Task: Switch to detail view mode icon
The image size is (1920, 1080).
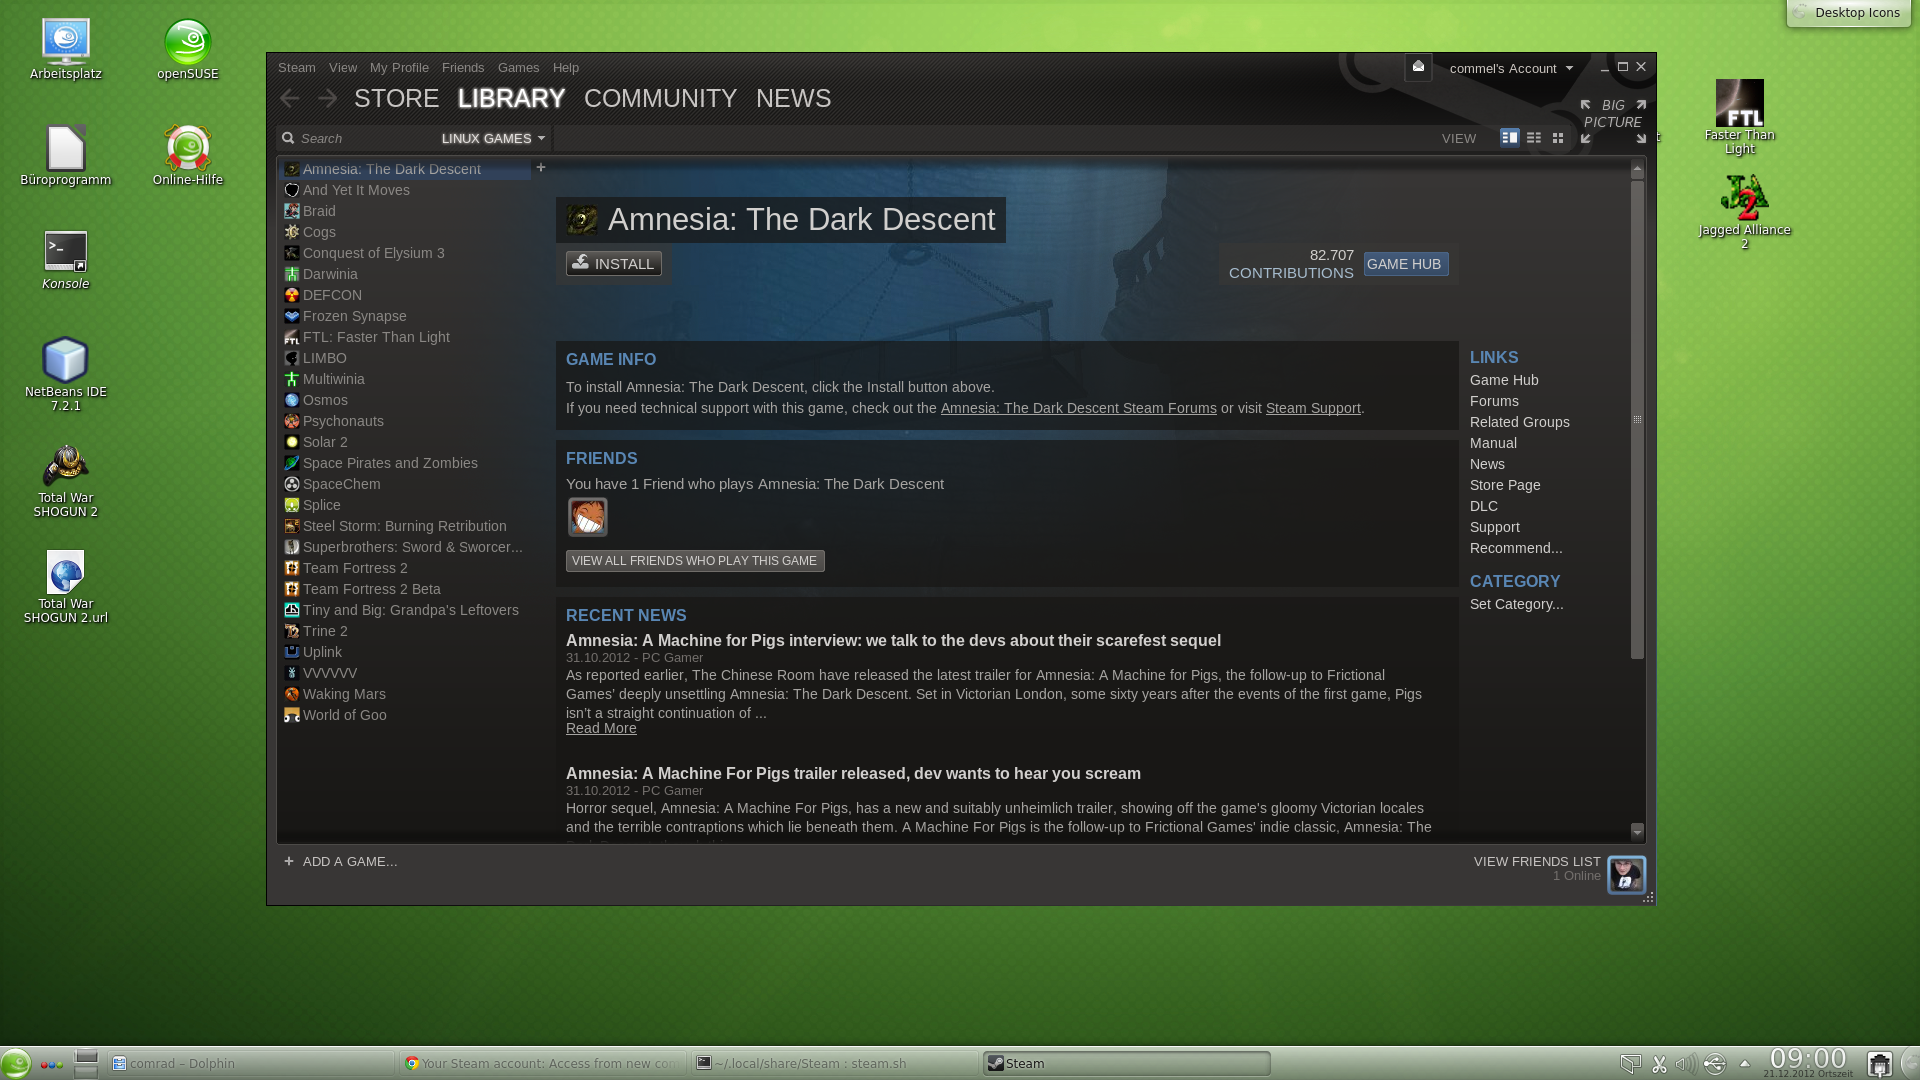Action: click(1509, 138)
